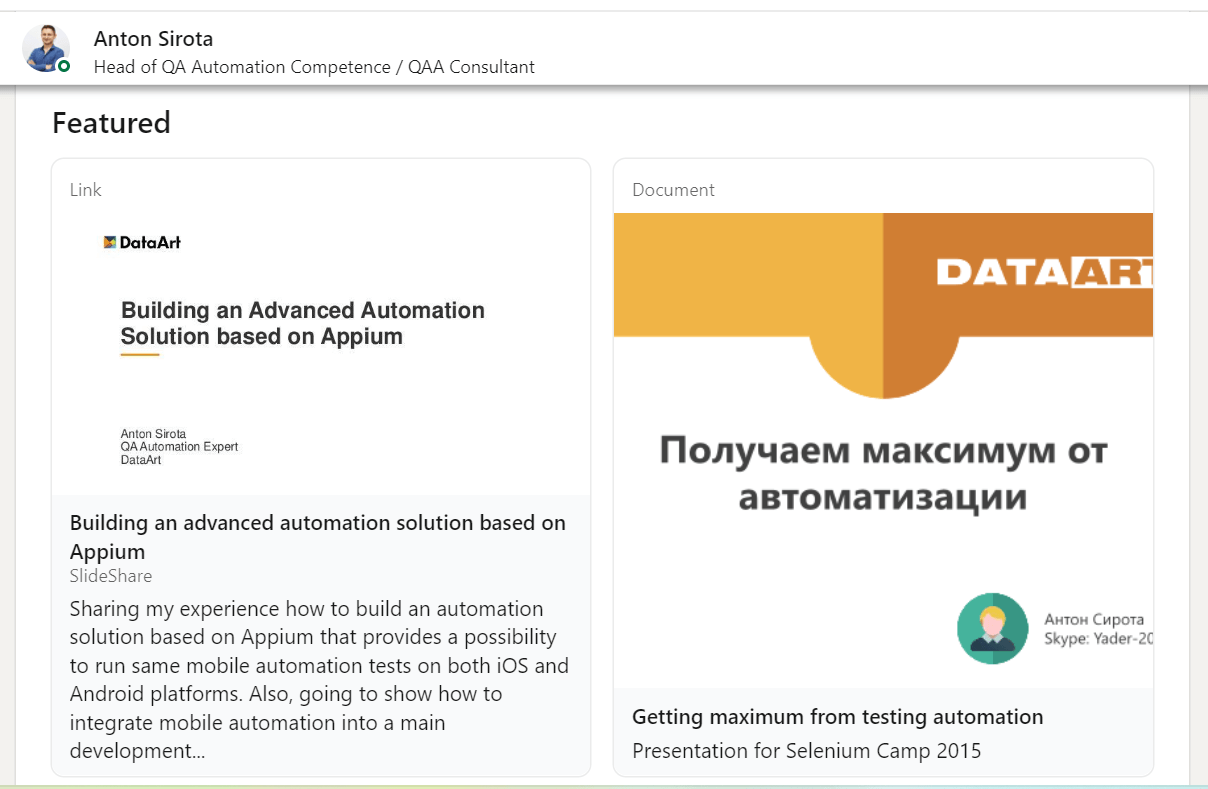Click the Featured section heading
1208x789 pixels.
click(x=111, y=123)
